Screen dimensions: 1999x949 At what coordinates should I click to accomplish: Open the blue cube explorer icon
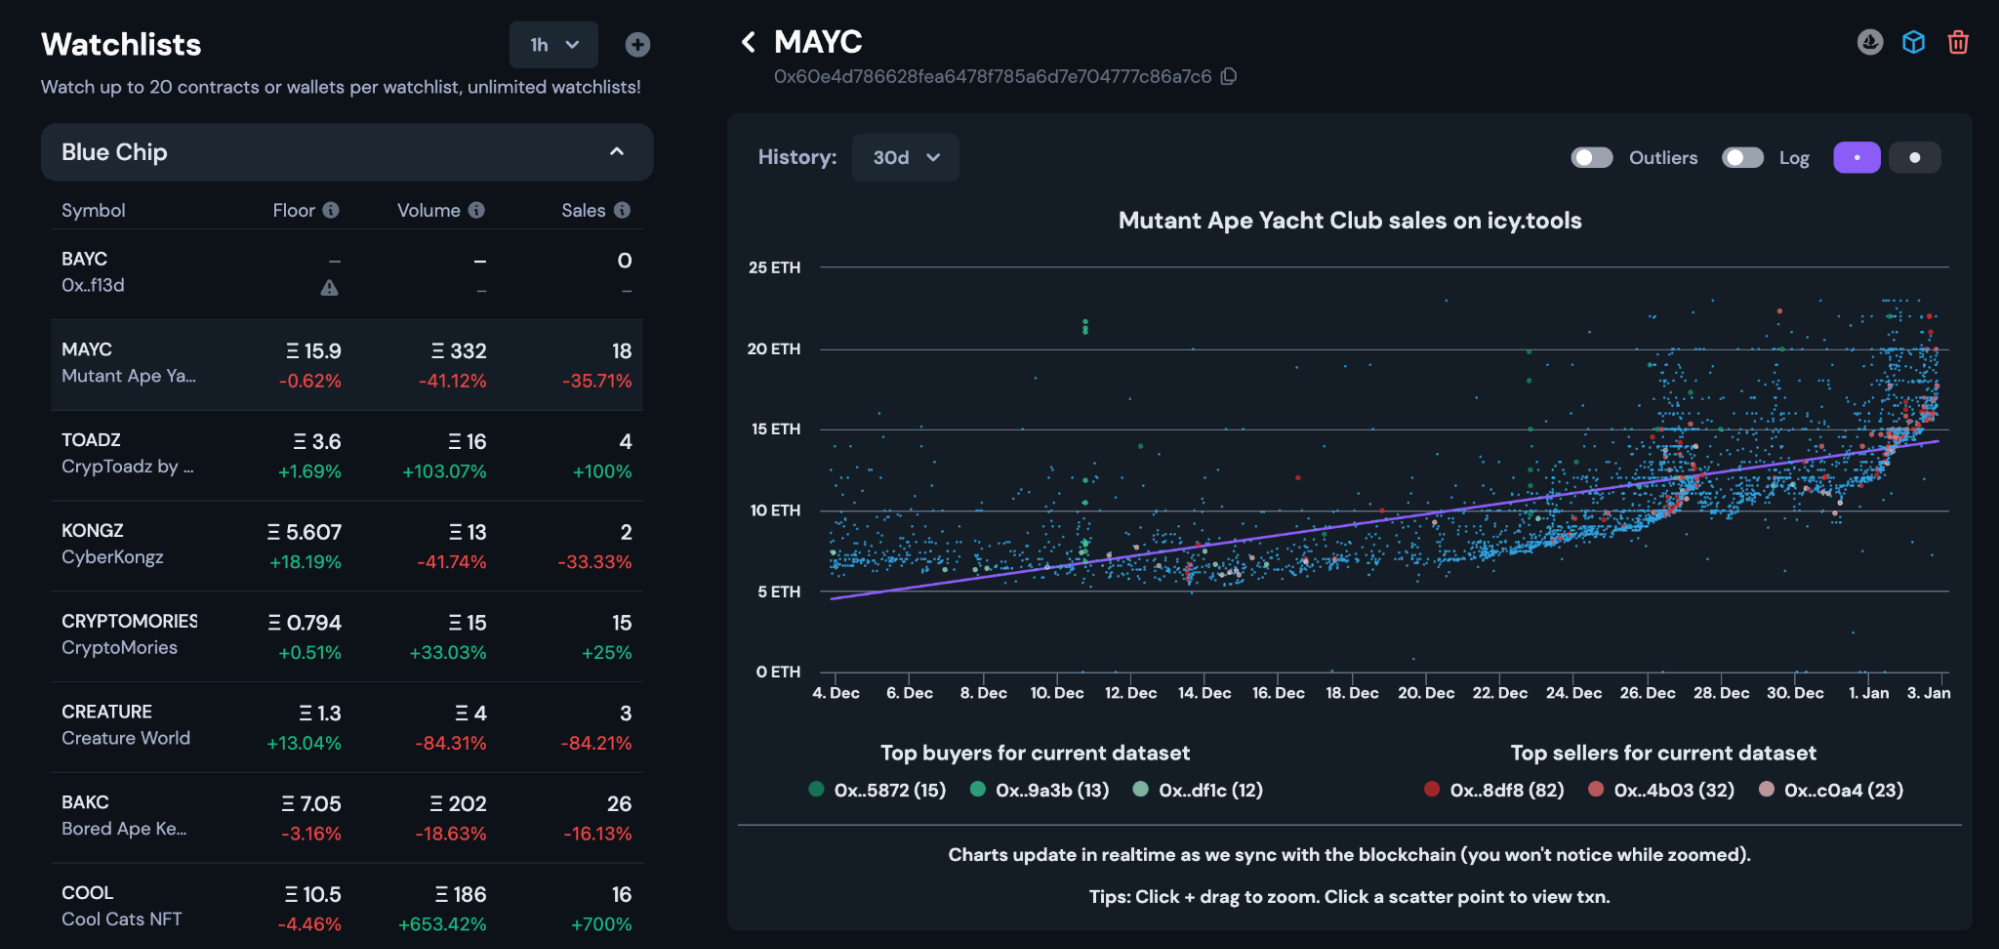(1914, 42)
